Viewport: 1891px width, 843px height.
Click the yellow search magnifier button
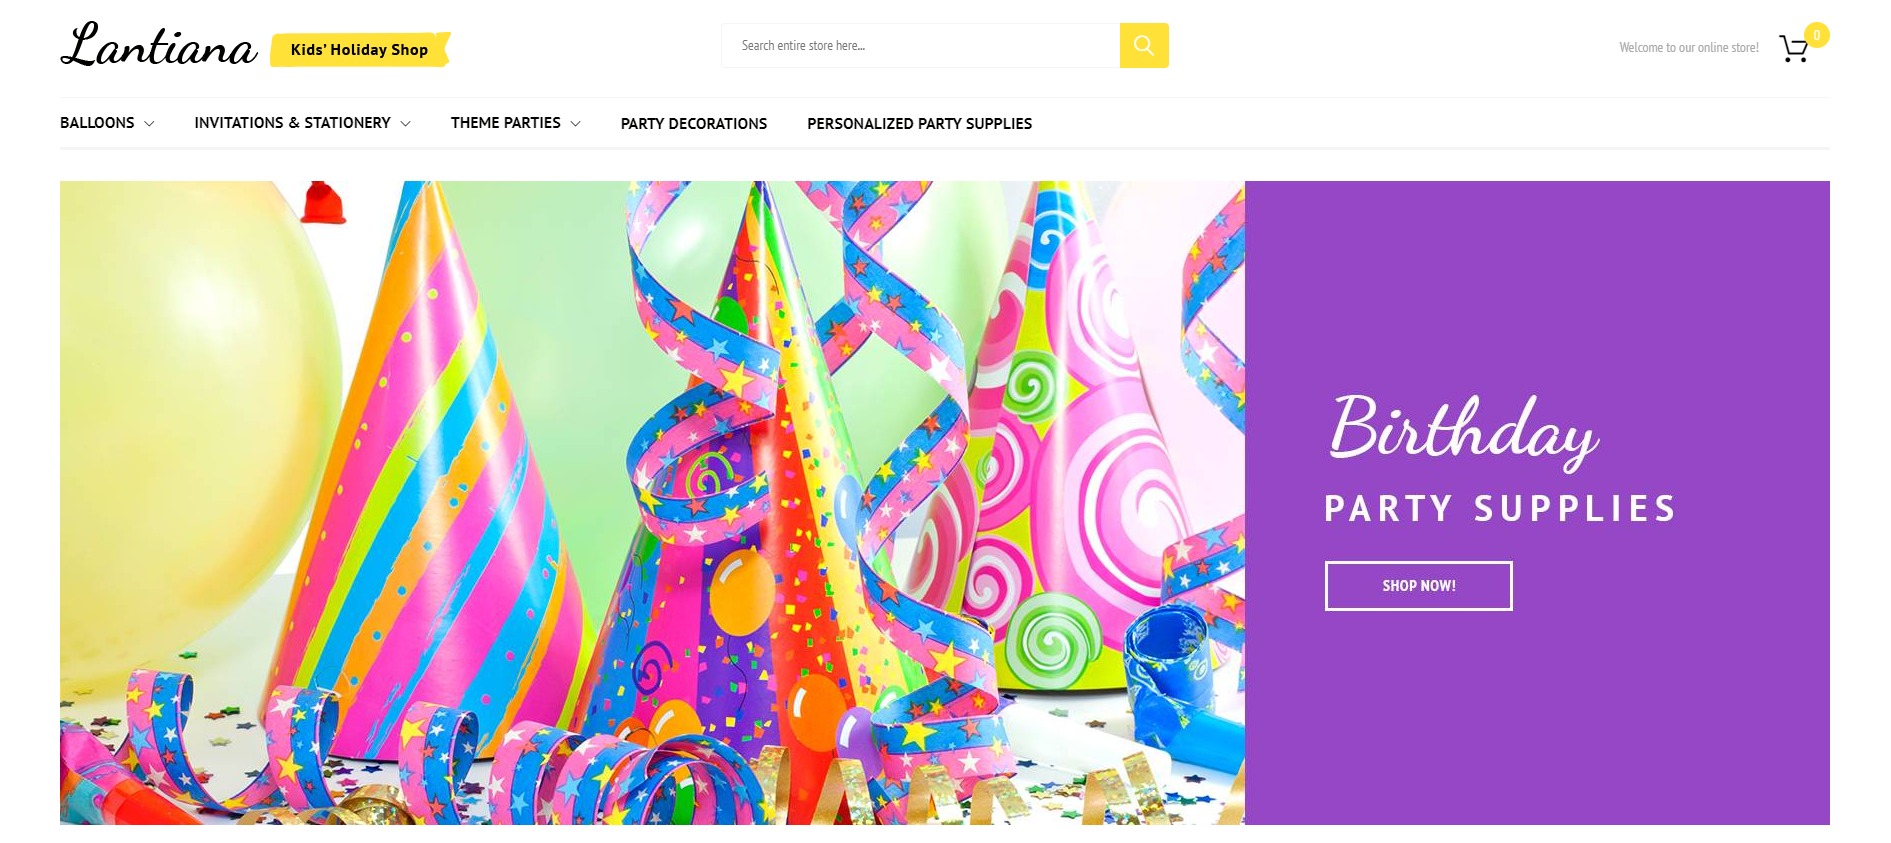[x=1144, y=46]
